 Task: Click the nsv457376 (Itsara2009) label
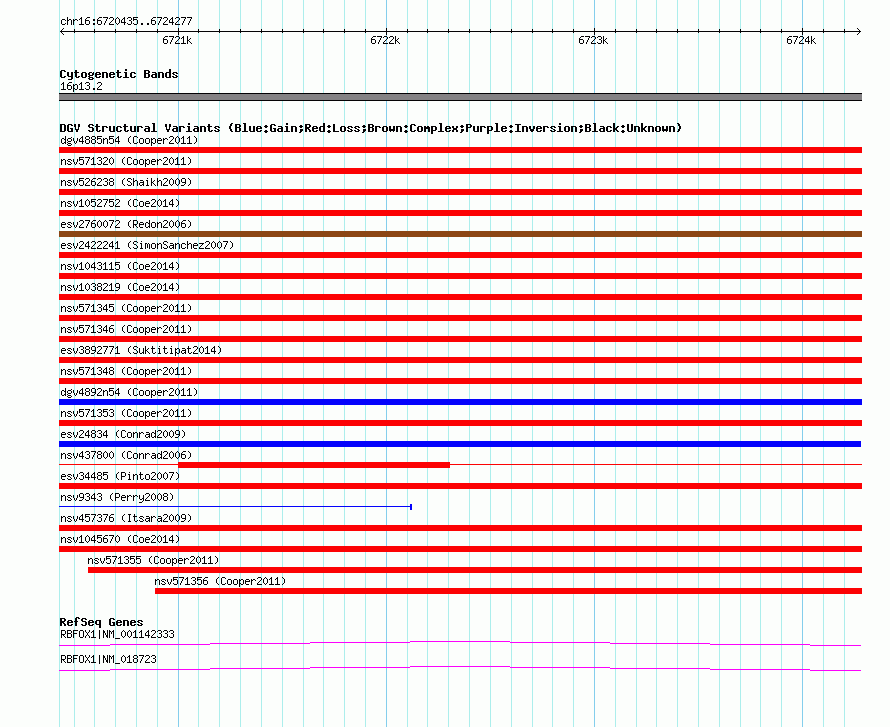click(126, 518)
